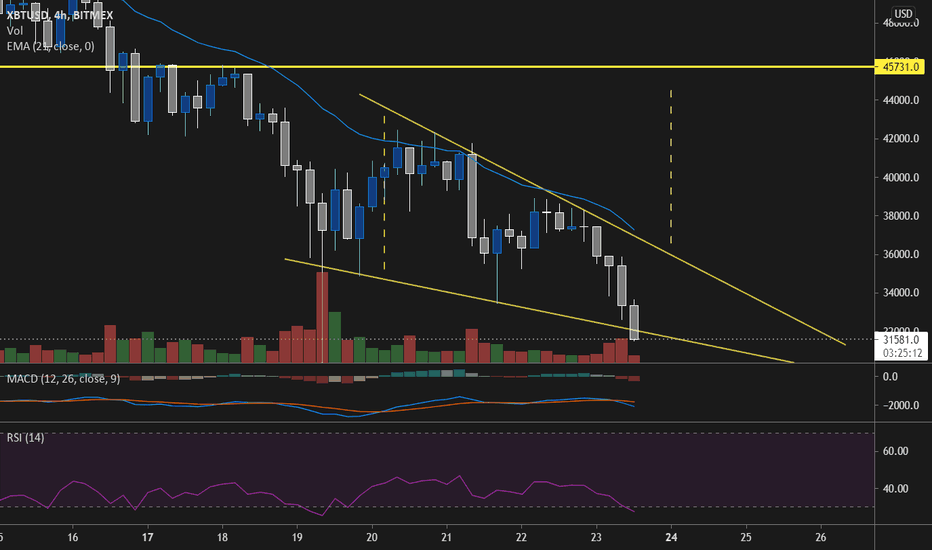Open the MACD (12, 26, close, 9) indicator legend
The height and width of the screenshot is (550, 932).
(x=63, y=379)
